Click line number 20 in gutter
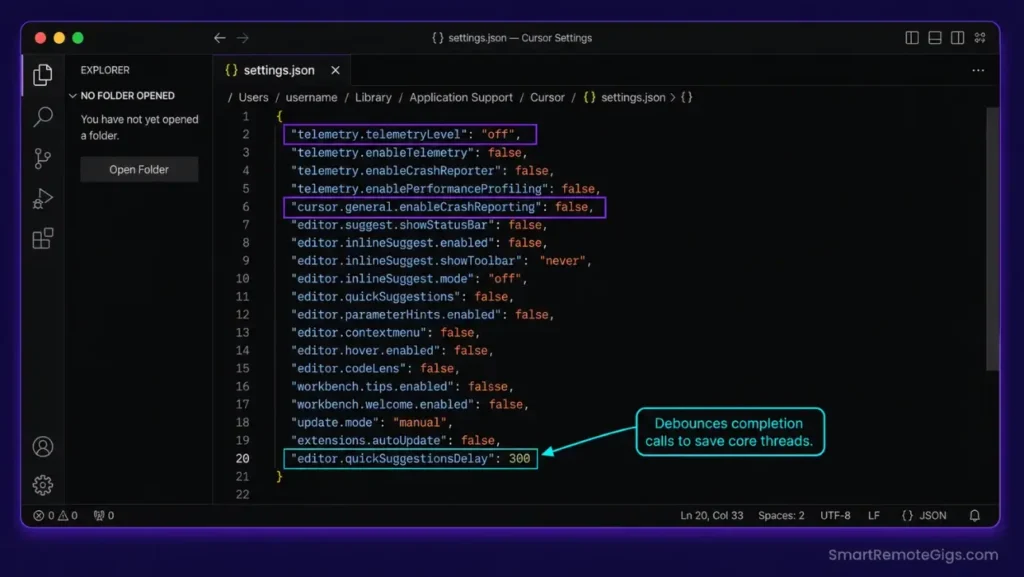 [x=242, y=459]
